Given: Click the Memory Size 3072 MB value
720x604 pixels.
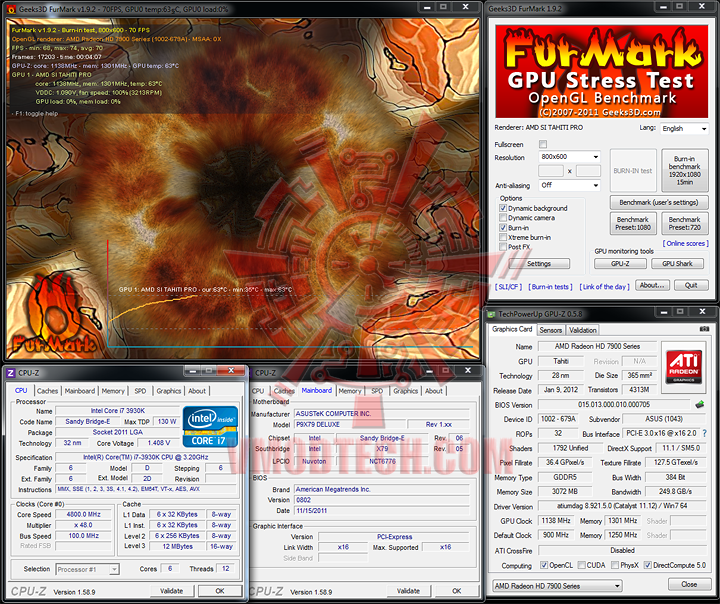Looking at the screenshot, I should tap(565, 491).
